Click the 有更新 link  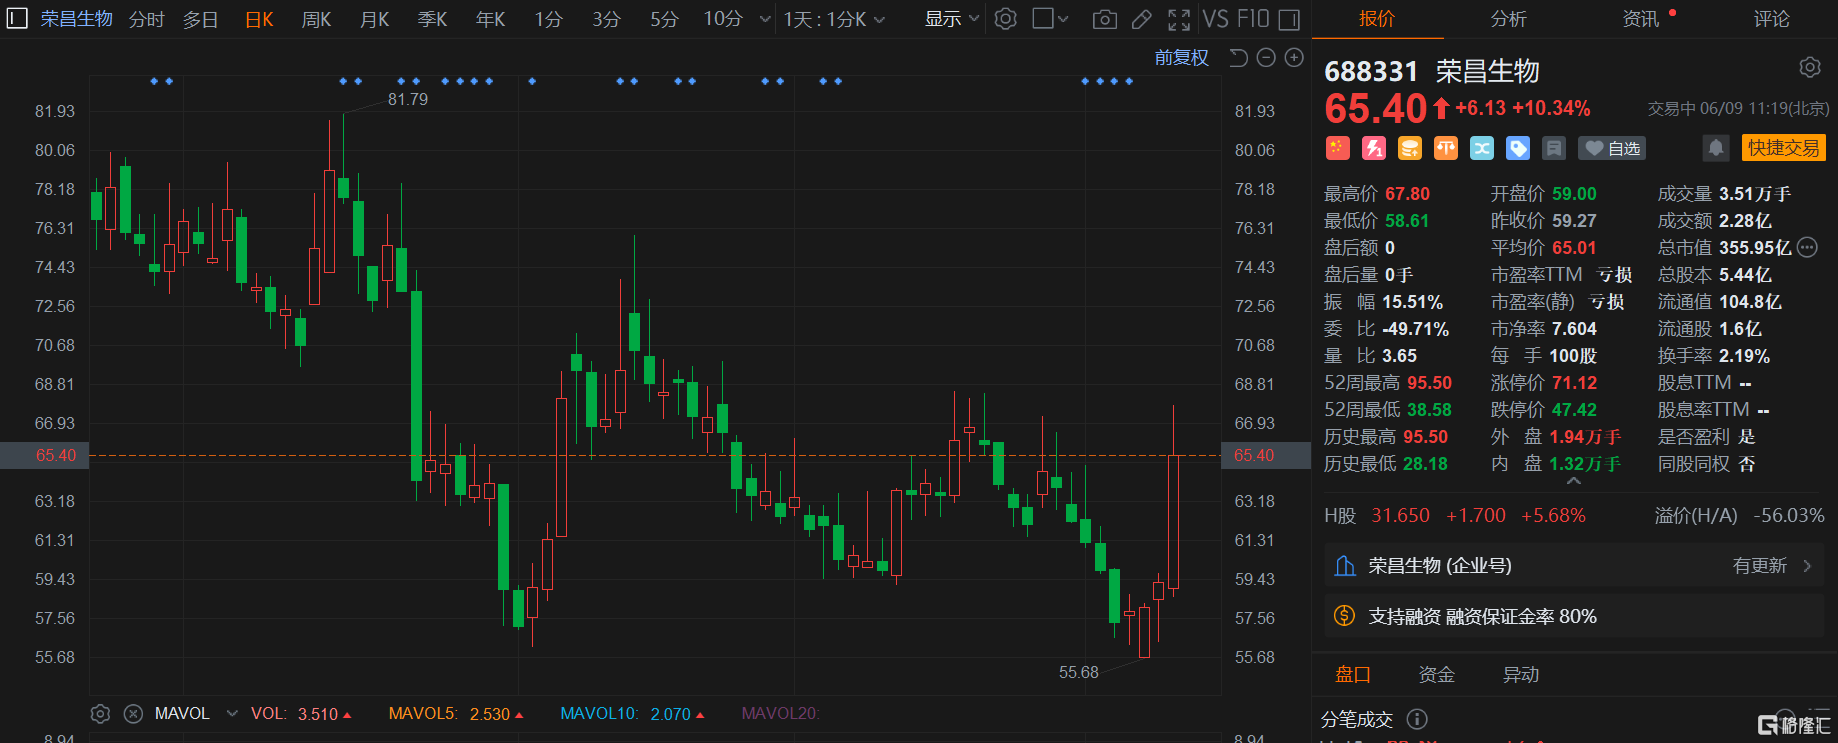(x=1759, y=566)
